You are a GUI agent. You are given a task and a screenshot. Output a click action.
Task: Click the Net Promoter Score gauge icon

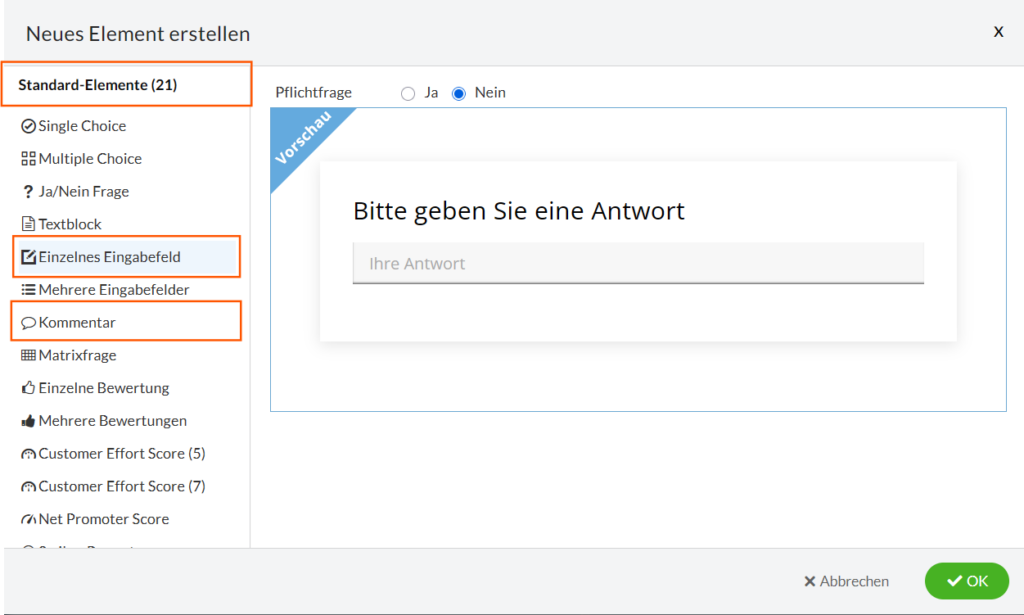[29, 520]
